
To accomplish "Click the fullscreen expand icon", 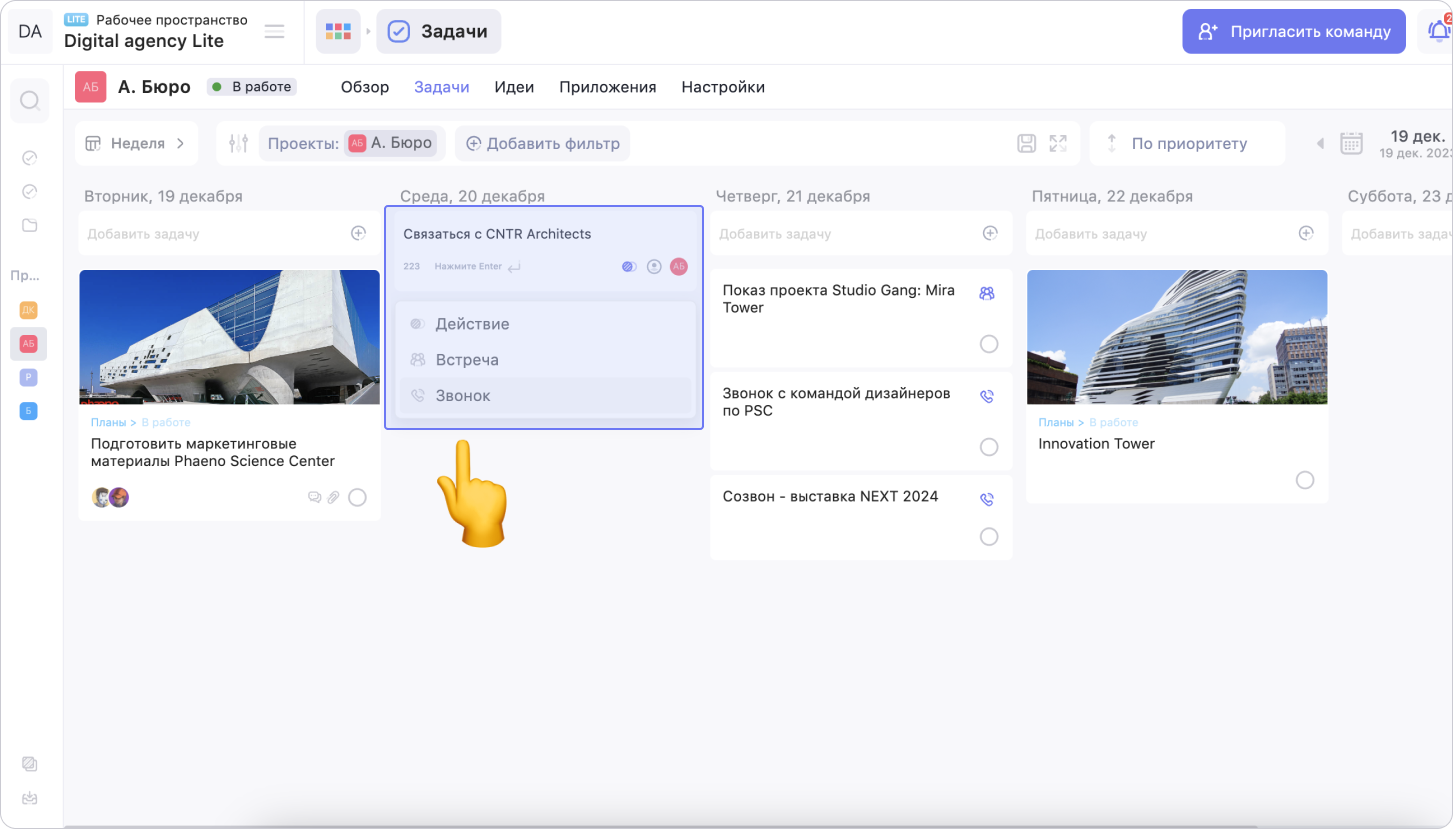I will [x=1058, y=143].
